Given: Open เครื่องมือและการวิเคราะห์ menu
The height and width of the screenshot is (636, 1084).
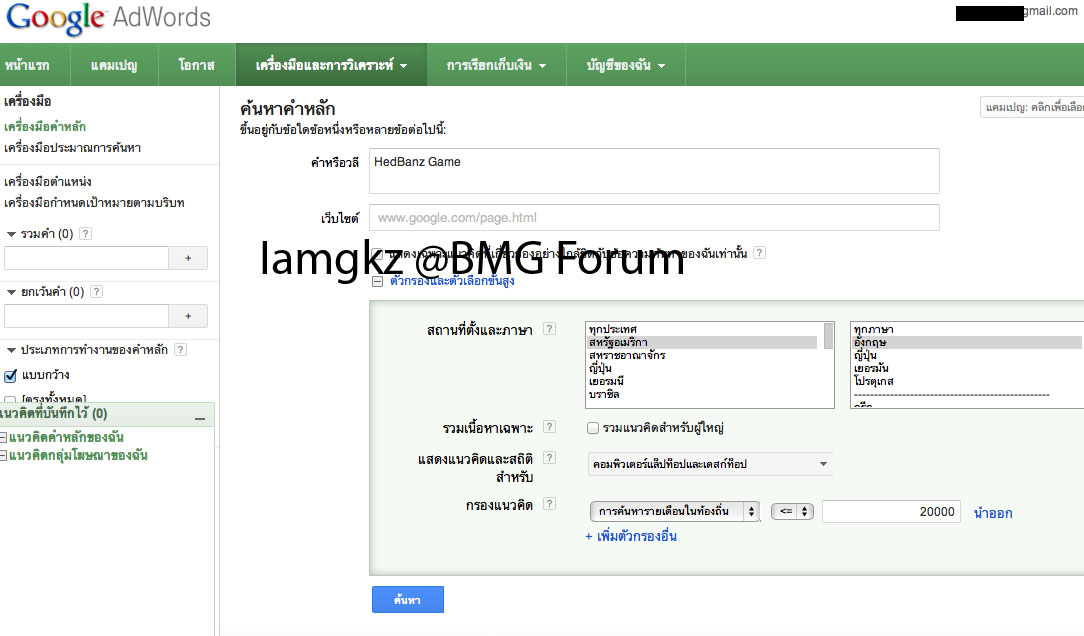Looking at the screenshot, I should point(331,65).
